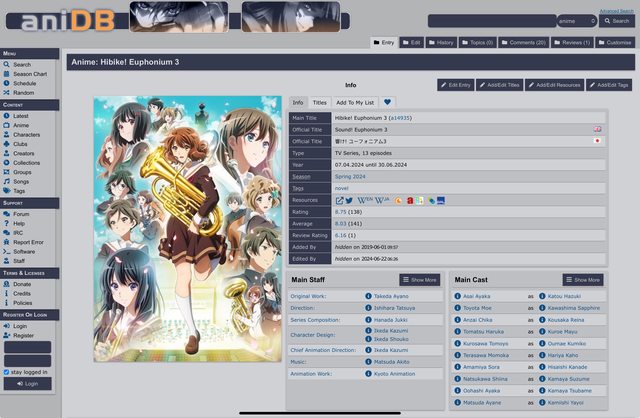Screen dimensions: 640x418
Task: Open the Comments (20) tab
Action: [x=524, y=42]
